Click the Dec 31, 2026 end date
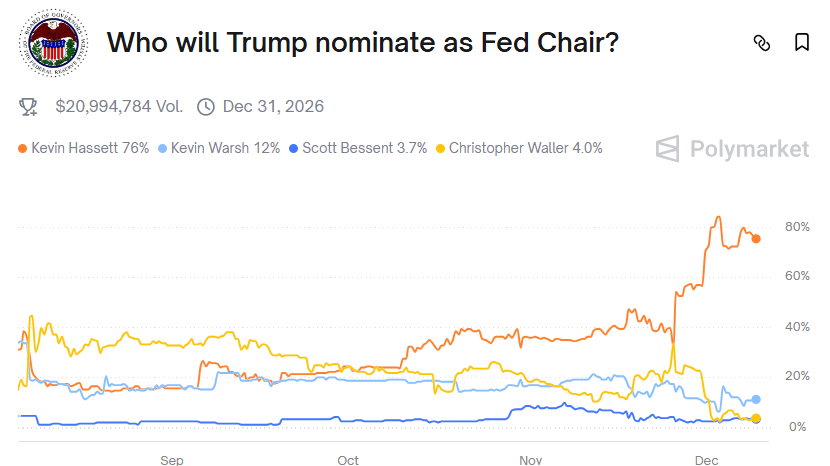Screen dimensions: 830x466 click(273, 106)
